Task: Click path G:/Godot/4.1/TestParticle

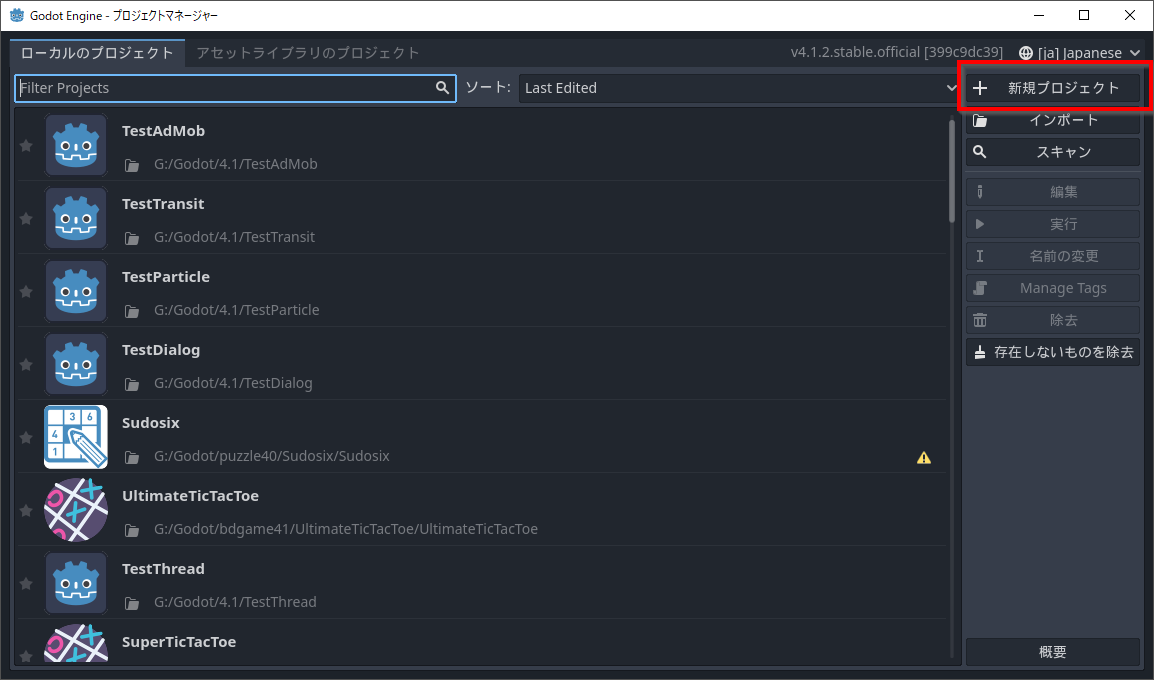Action: (x=236, y=310)
